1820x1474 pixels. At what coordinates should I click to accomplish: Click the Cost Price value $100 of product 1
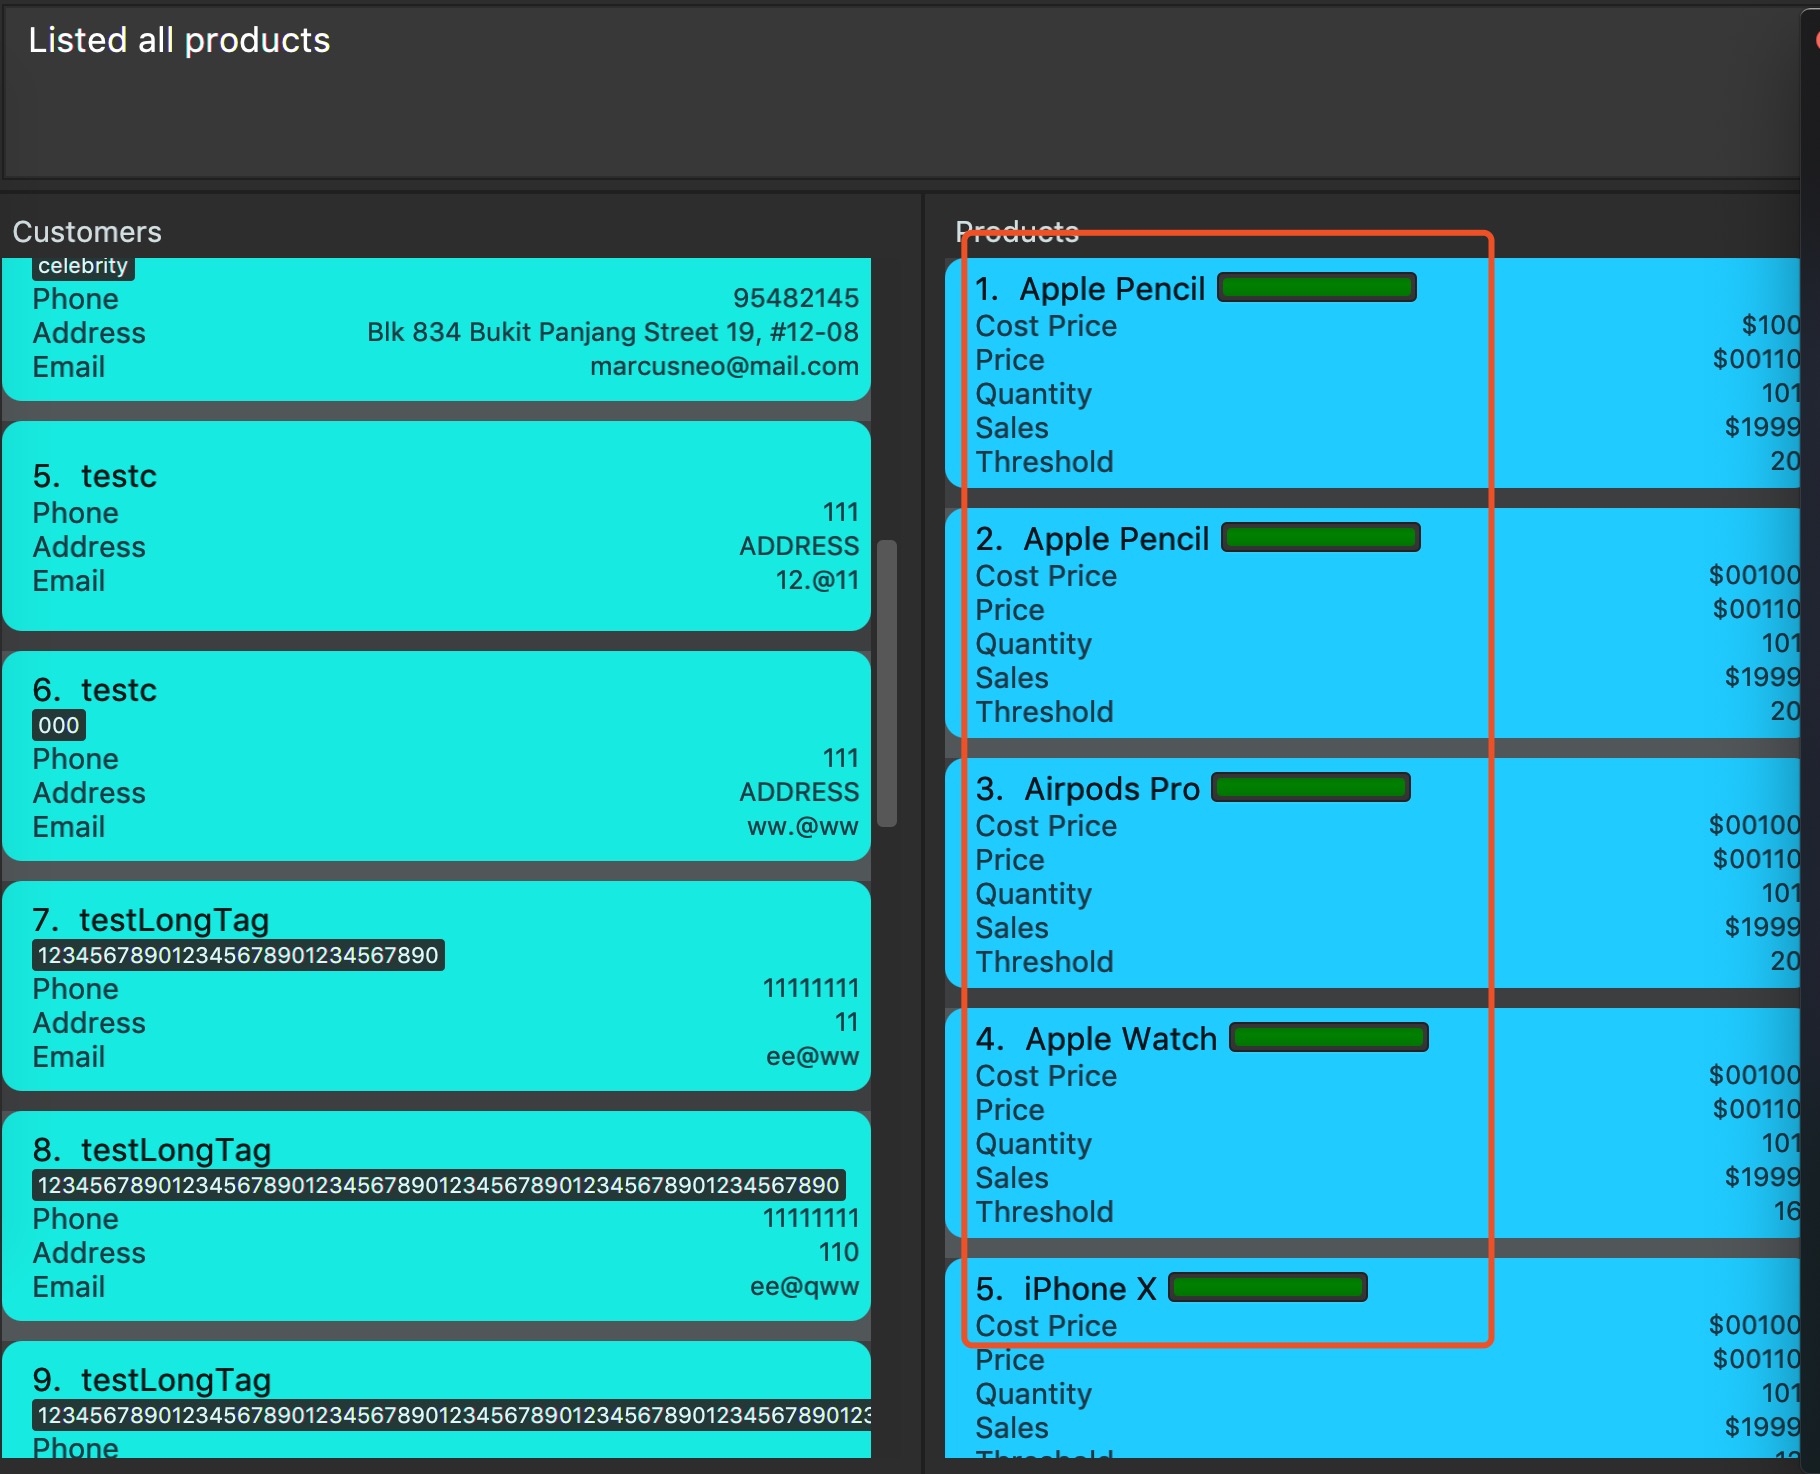[1771, 325]
